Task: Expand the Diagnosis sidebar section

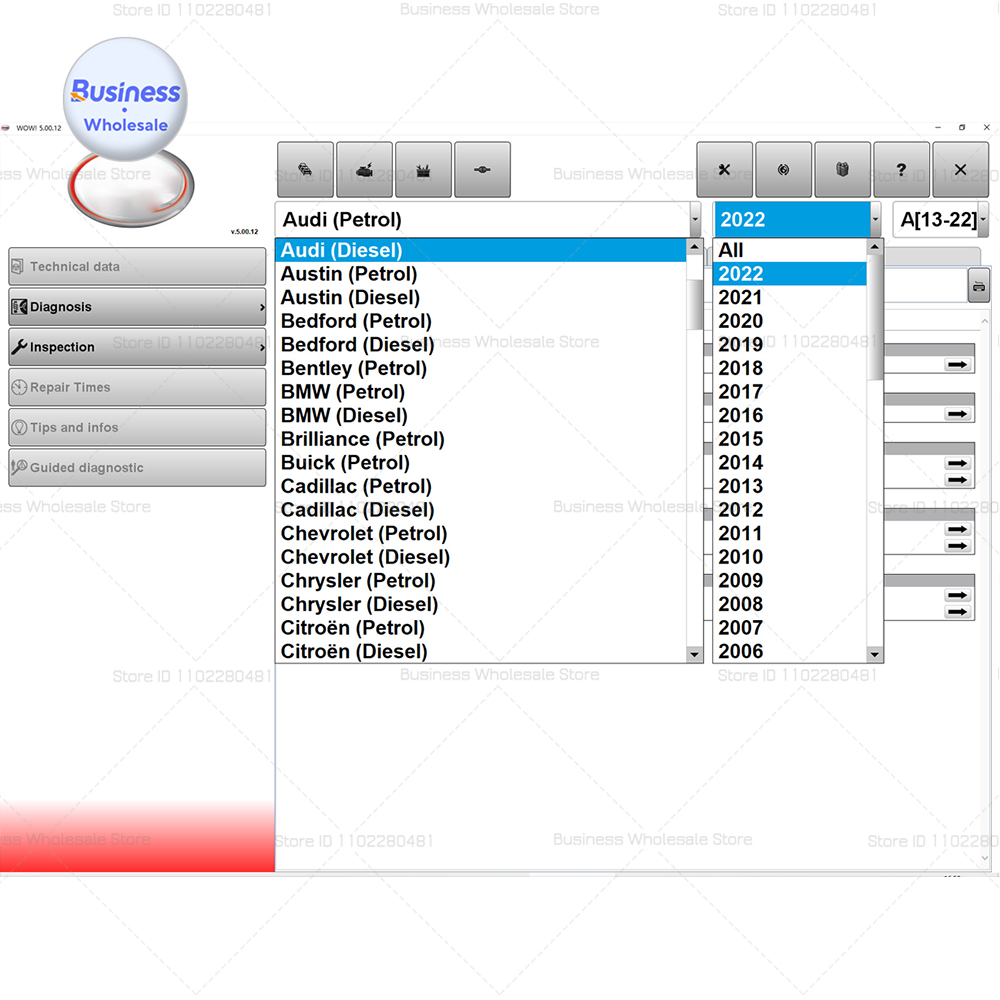Action: 137,306
